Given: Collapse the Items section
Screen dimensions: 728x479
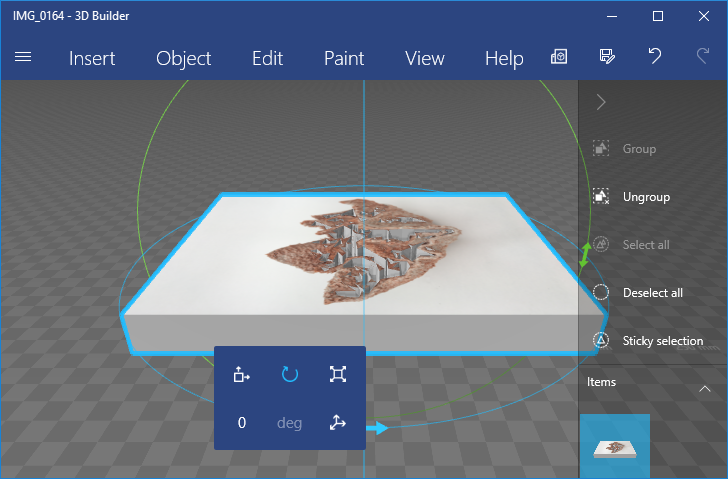Looking at the screenshot, I should (x=704, y=388).
